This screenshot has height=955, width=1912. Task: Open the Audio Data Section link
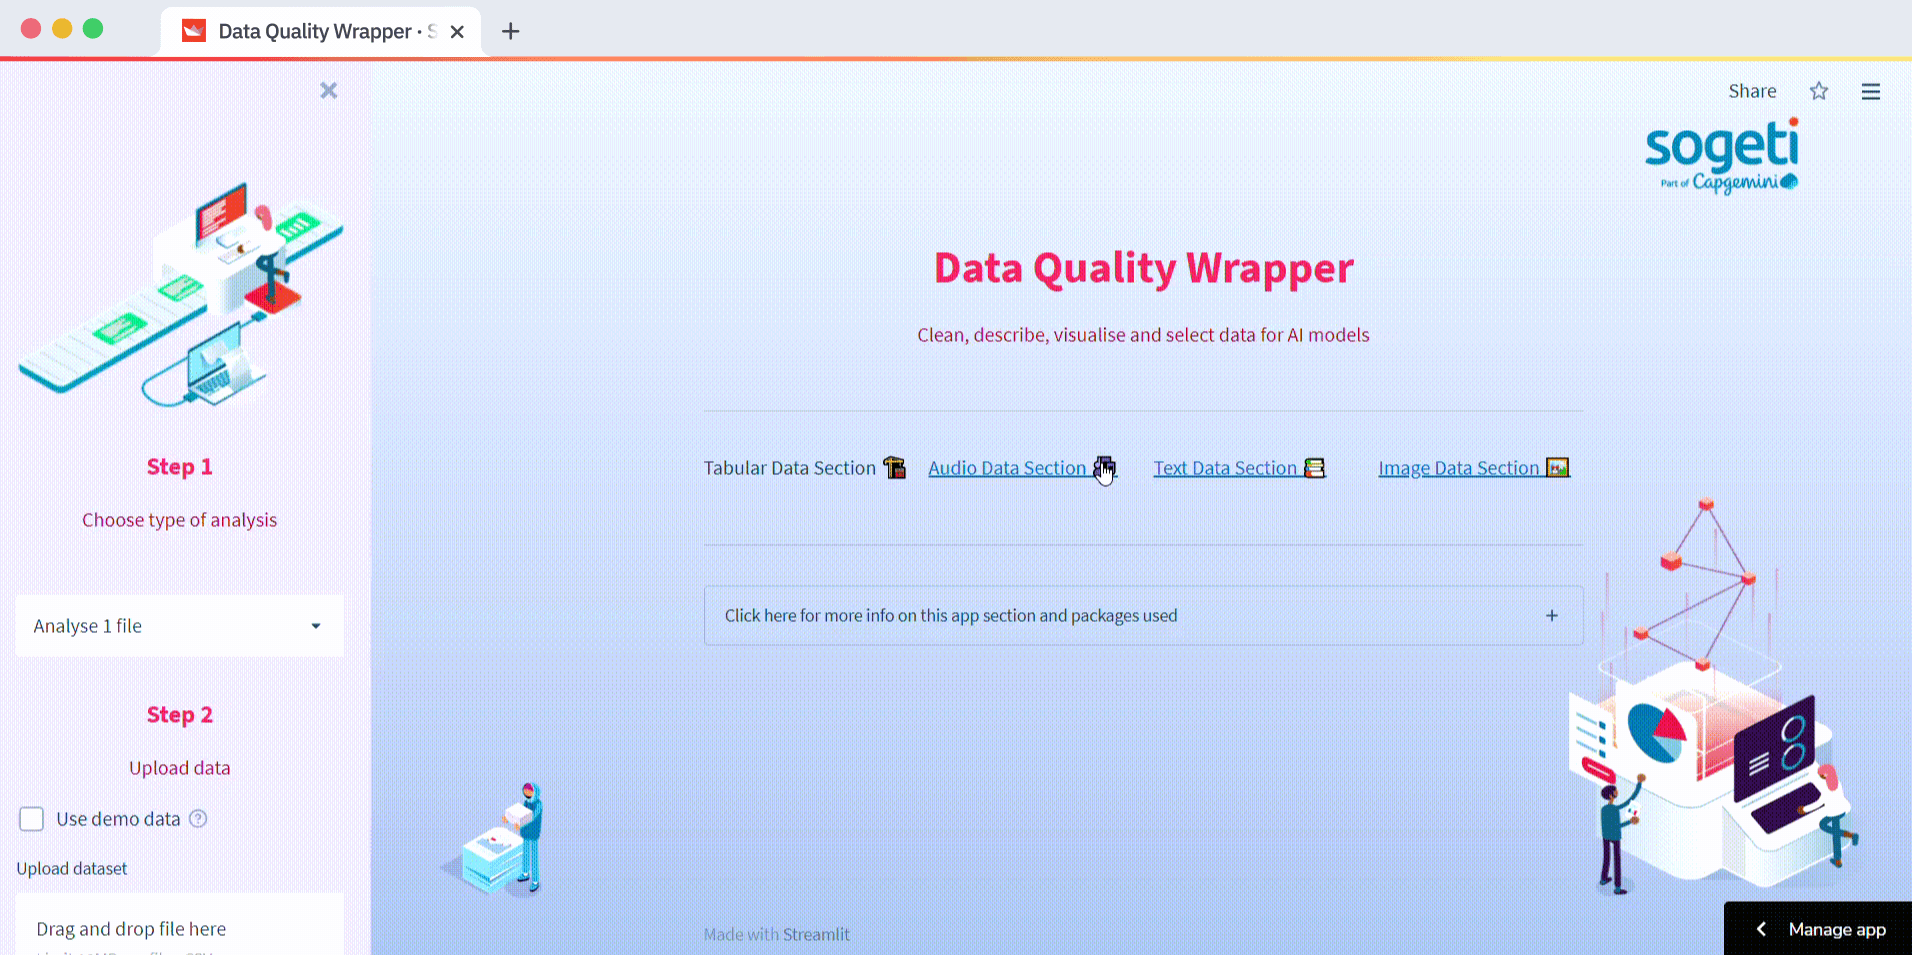point(1006,467)
